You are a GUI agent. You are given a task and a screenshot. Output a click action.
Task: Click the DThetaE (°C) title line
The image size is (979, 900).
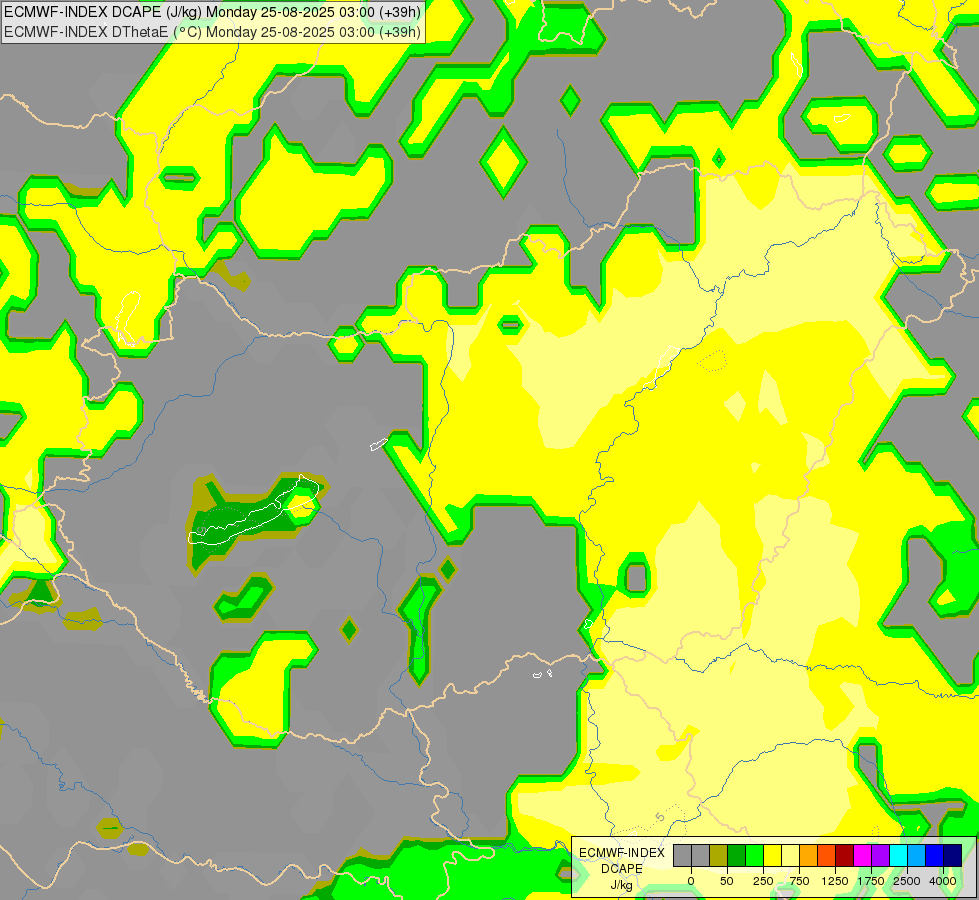(212, 31)
